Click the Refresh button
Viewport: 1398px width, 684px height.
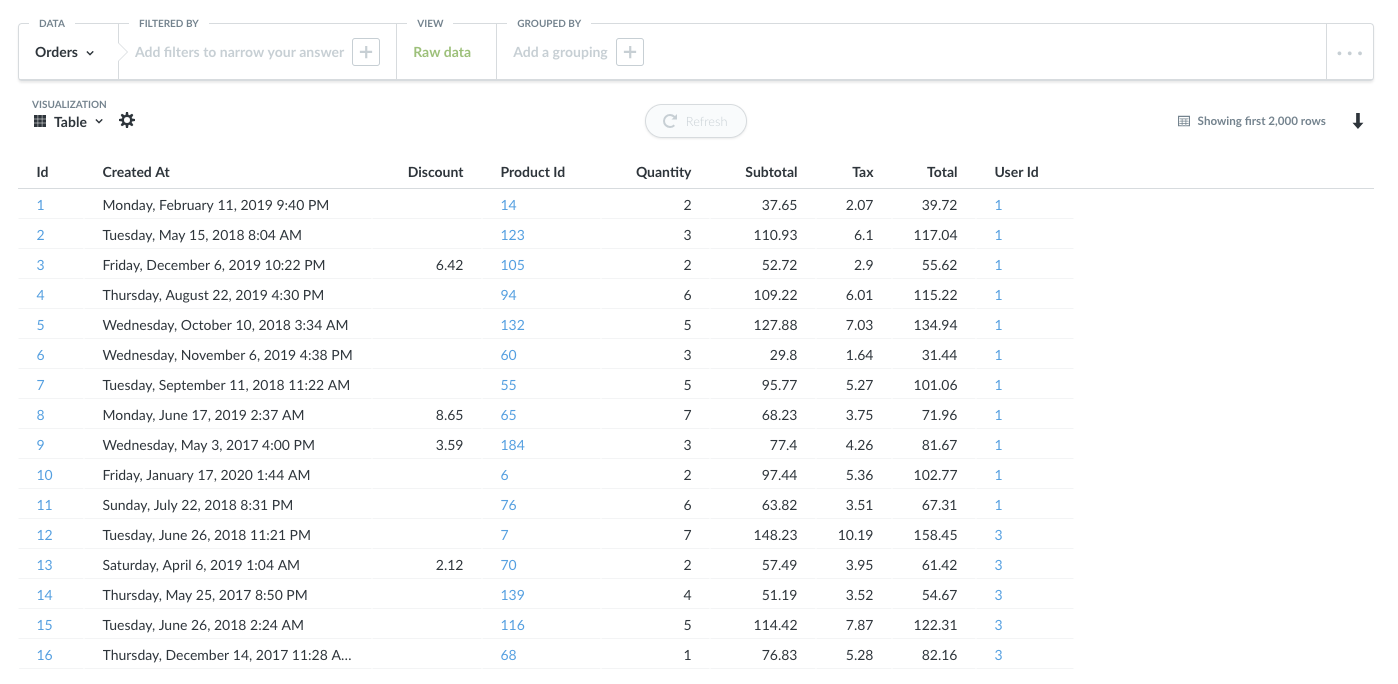coord(696,121)
